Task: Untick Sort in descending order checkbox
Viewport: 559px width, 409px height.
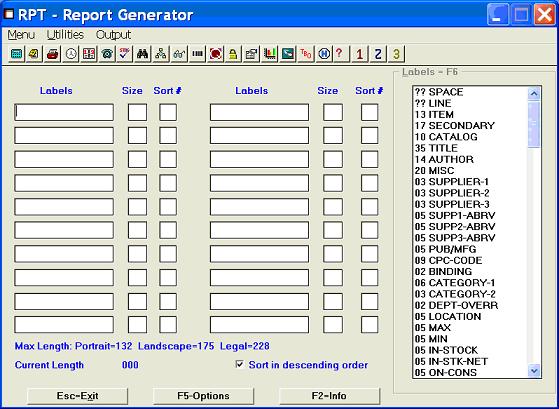Action: (x=240, y=364)
